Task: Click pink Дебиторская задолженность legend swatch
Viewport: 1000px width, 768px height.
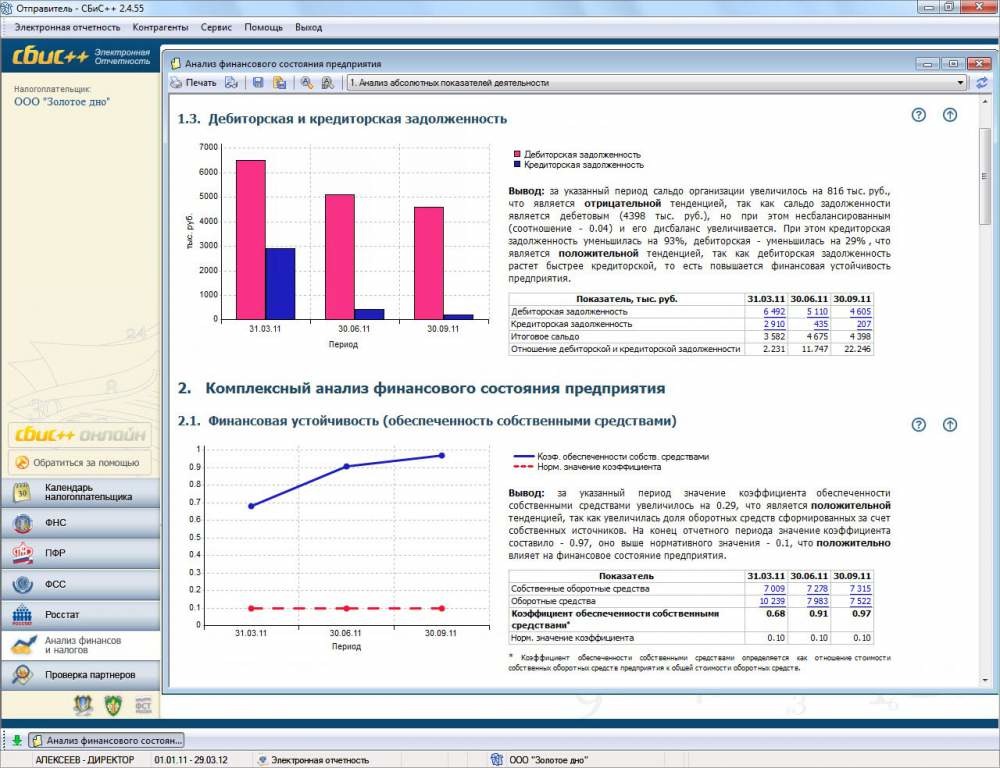Action: [517, 154]
